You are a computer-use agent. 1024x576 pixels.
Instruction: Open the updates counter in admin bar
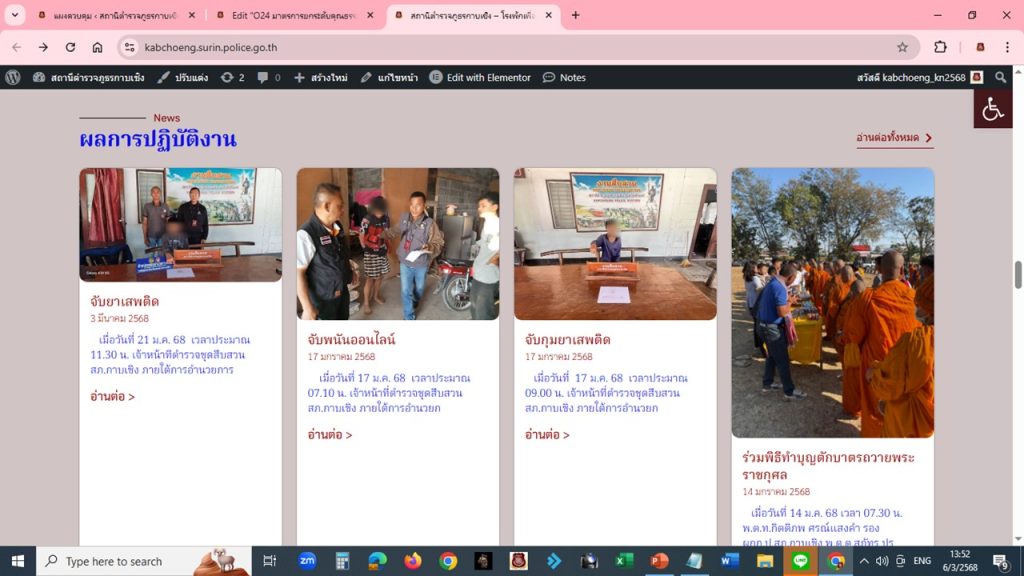click(232, 77)
